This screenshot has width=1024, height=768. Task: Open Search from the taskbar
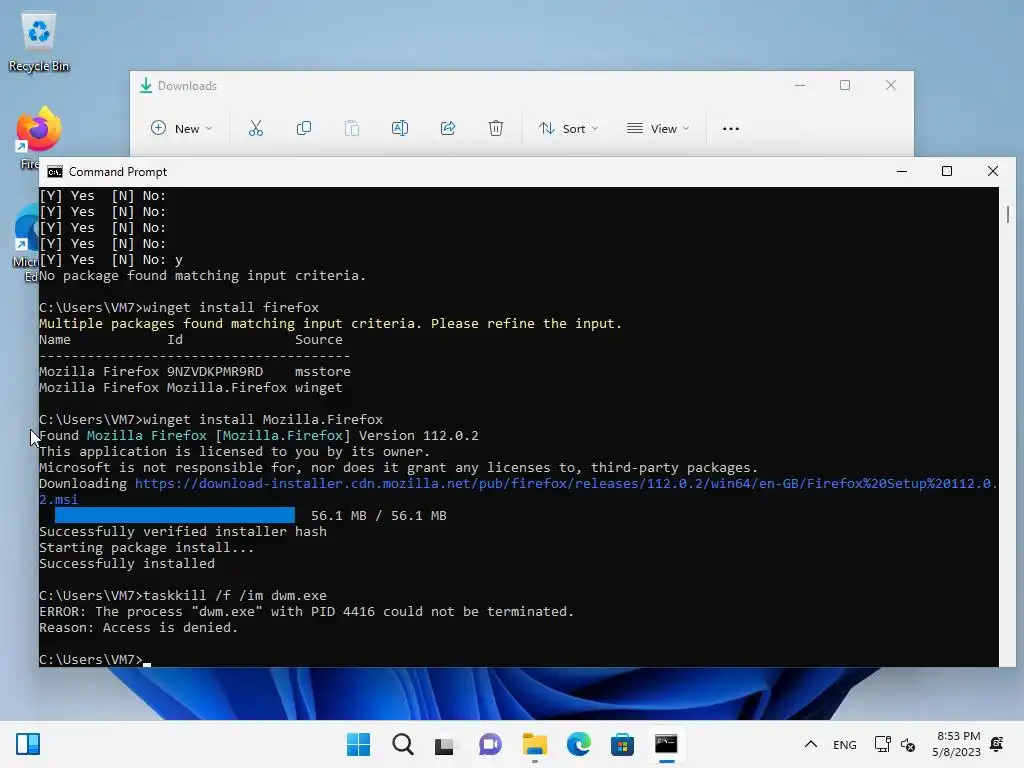point(402,744)
